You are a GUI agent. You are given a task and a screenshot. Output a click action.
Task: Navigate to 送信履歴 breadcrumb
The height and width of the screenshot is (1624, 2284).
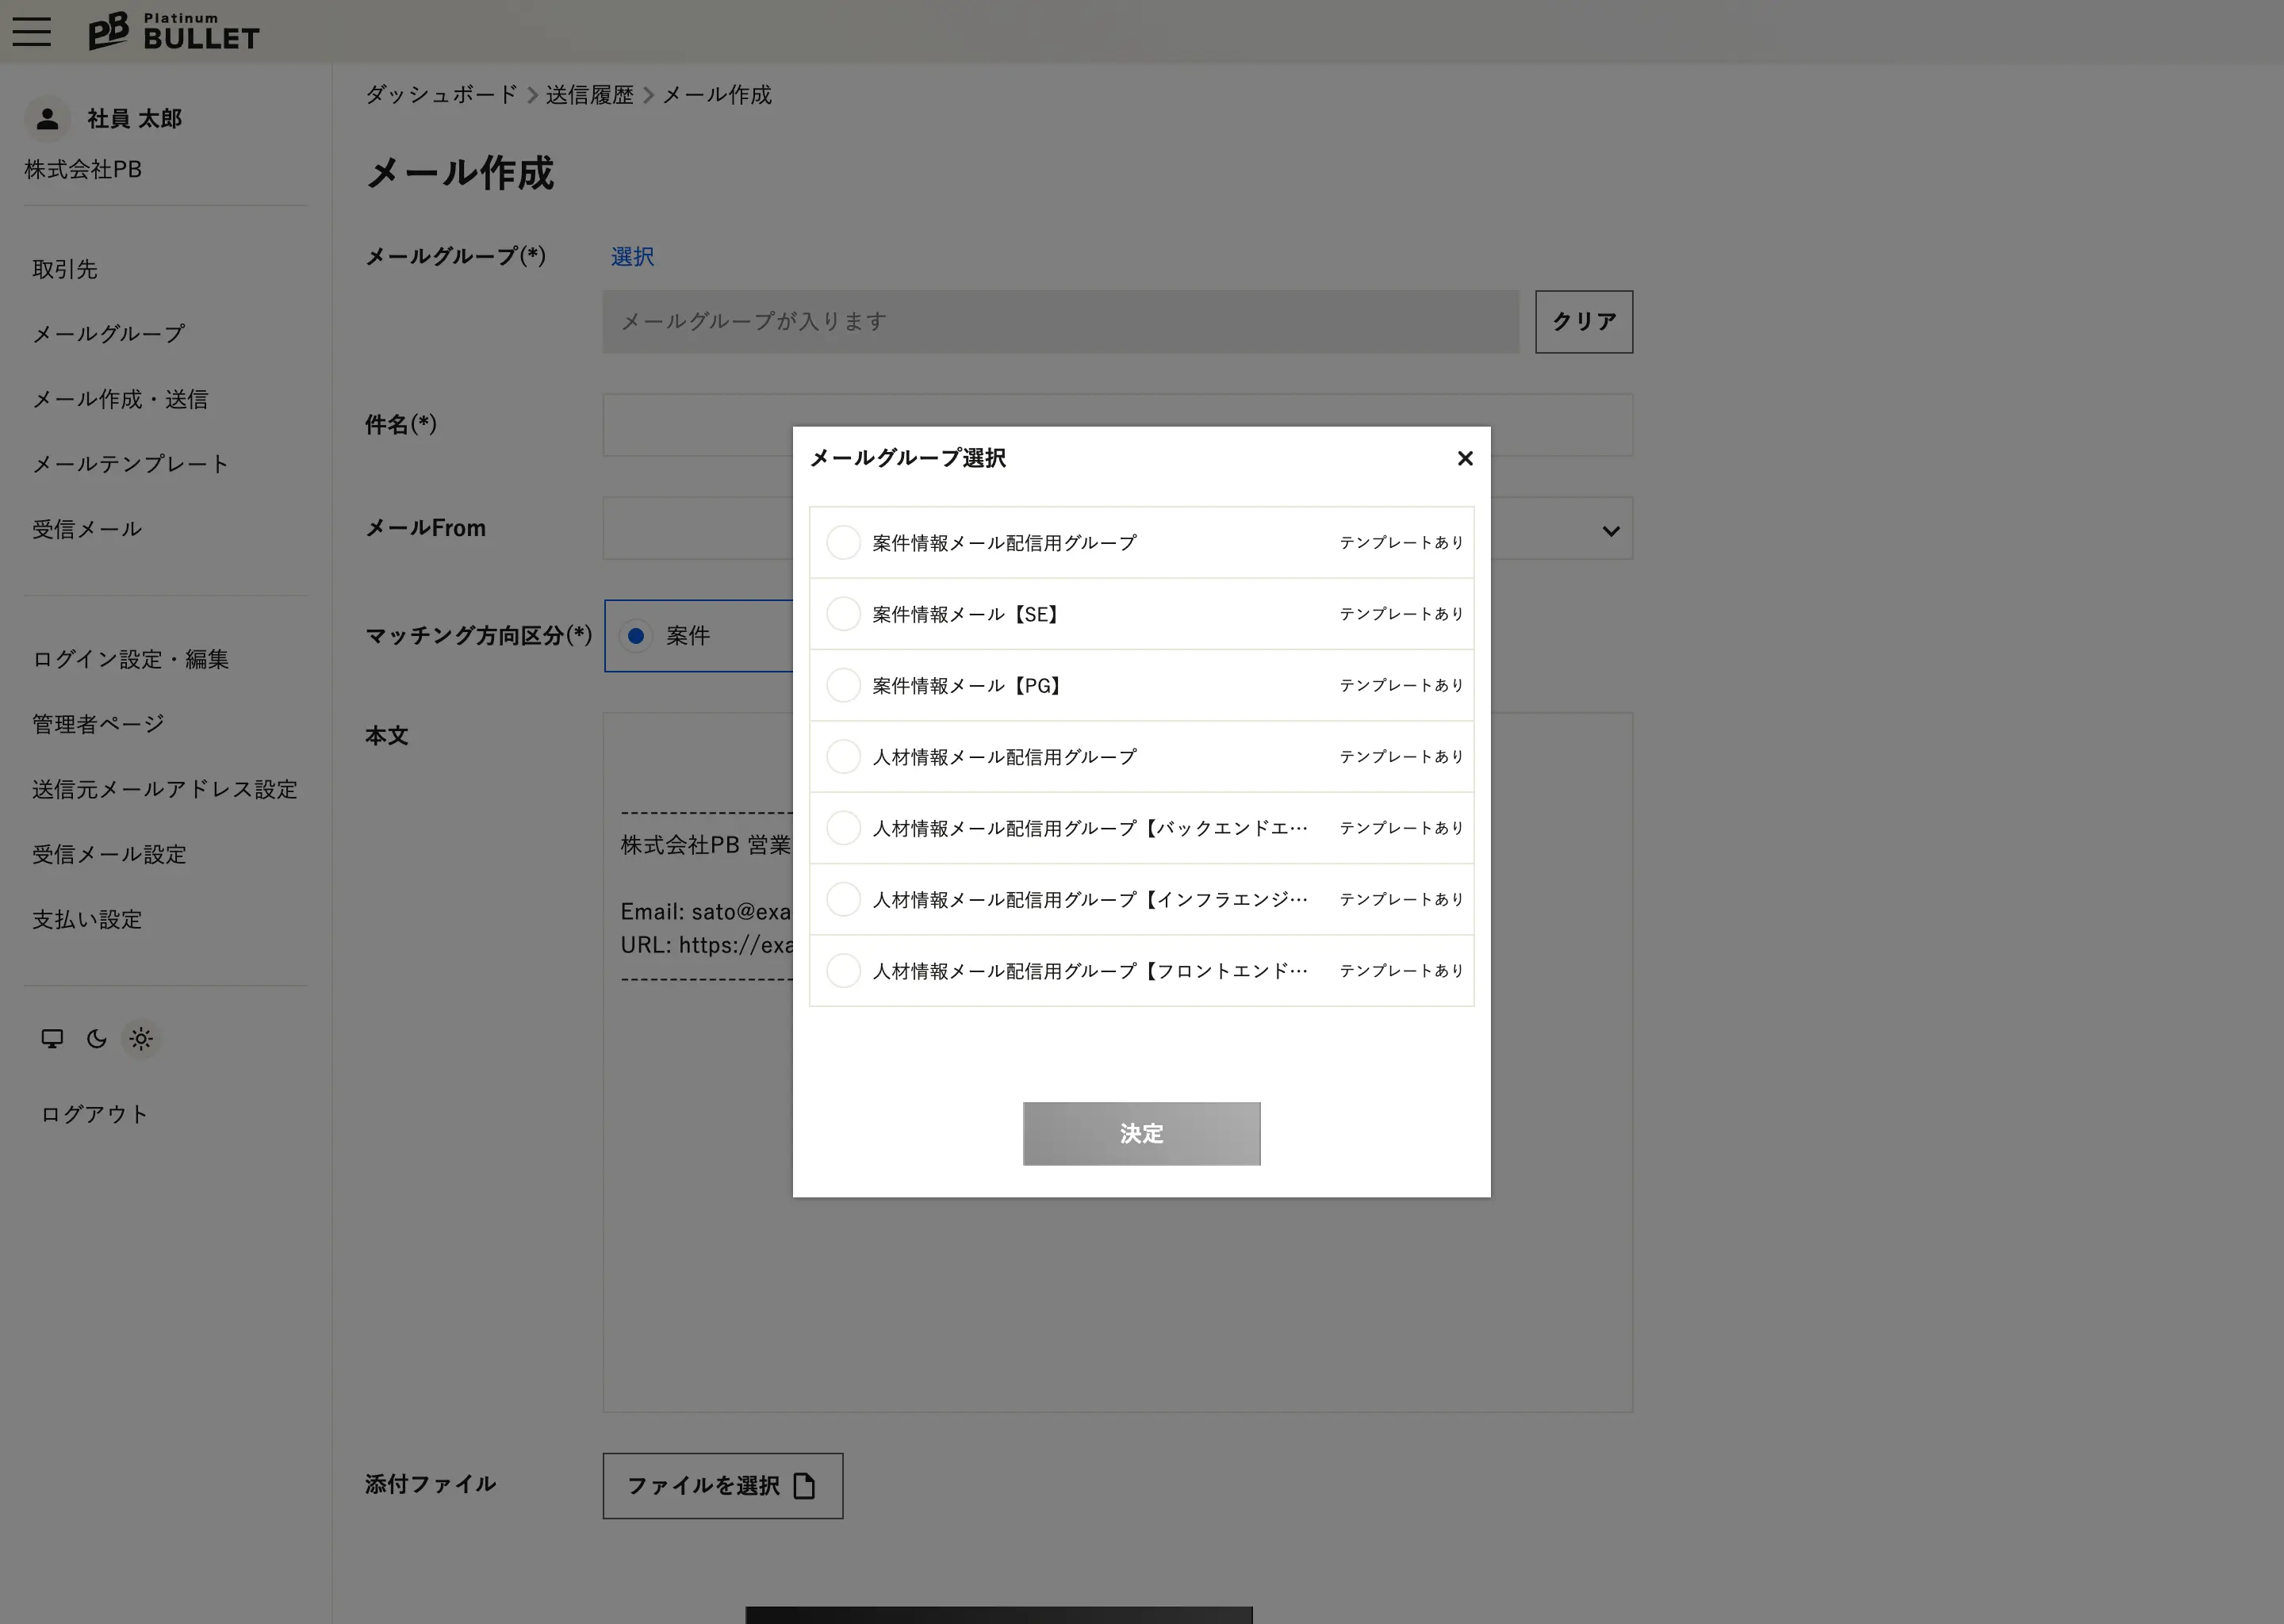pyautogui.click(x=589, y=95)
